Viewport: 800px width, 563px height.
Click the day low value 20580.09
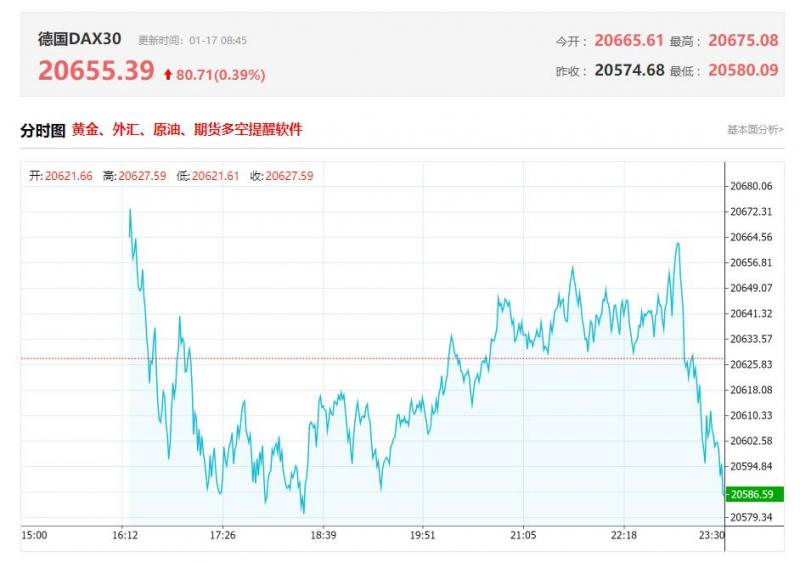(x=743, y=70)
